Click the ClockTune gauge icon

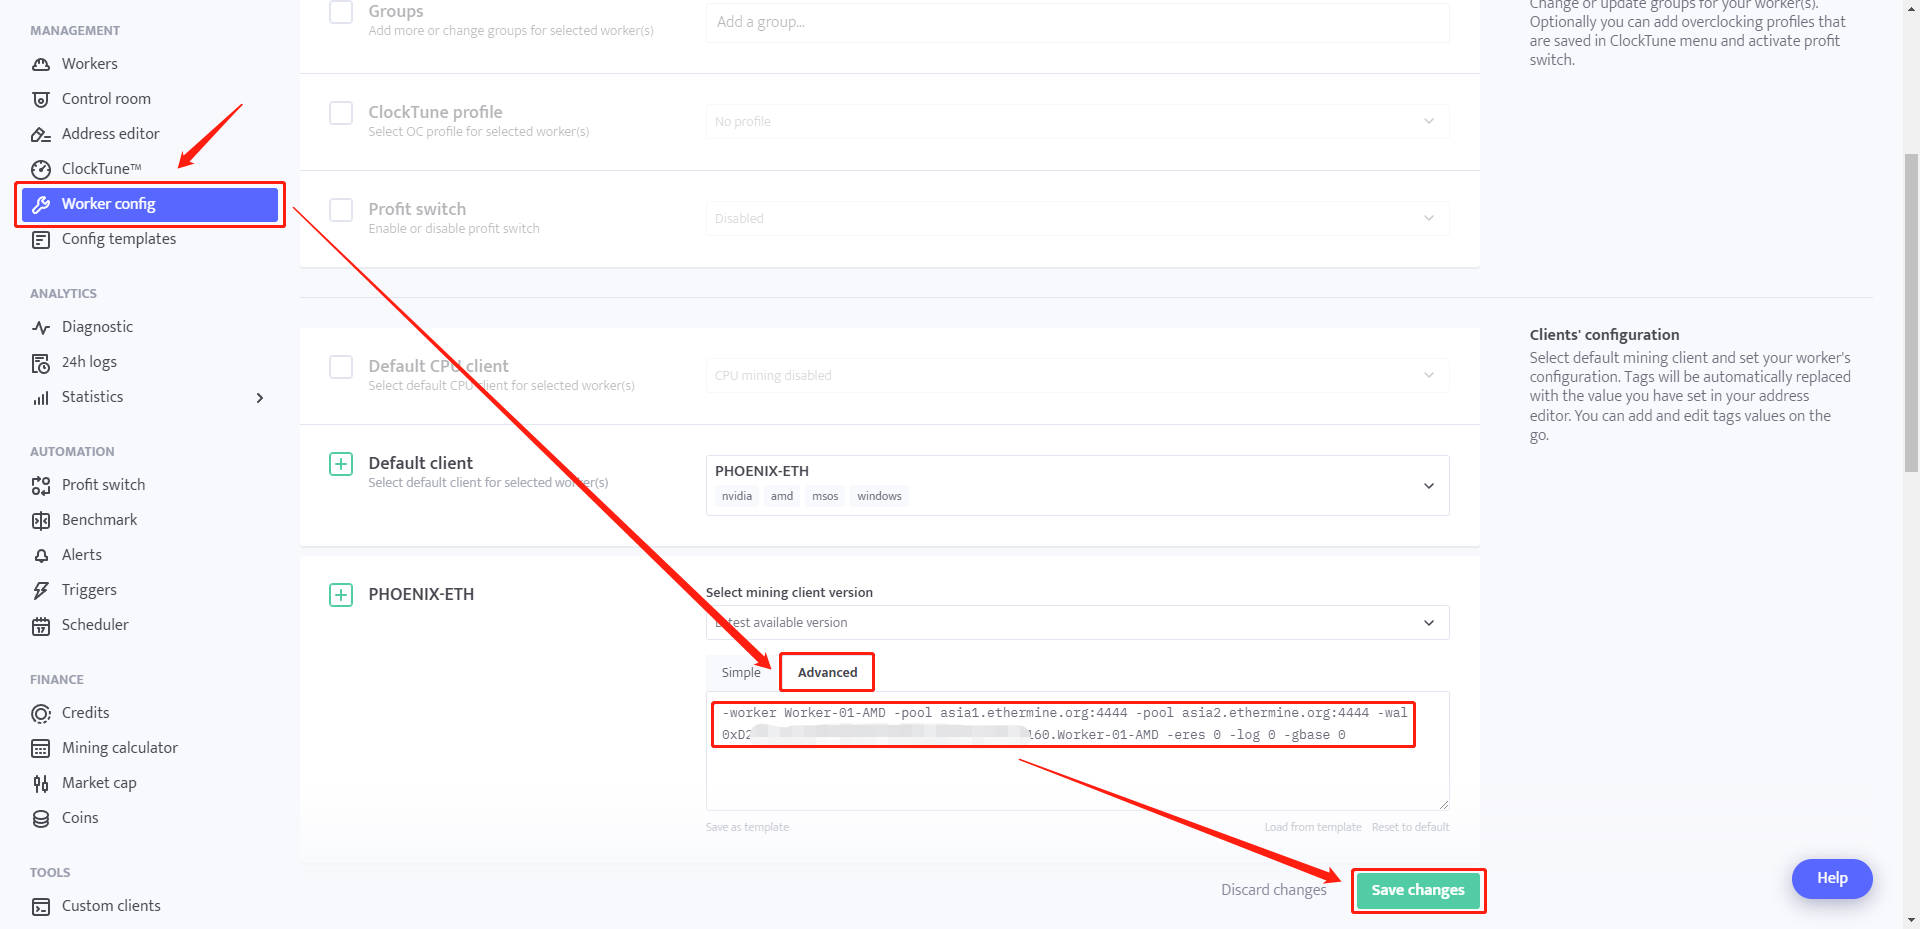[x=41, y=169]
